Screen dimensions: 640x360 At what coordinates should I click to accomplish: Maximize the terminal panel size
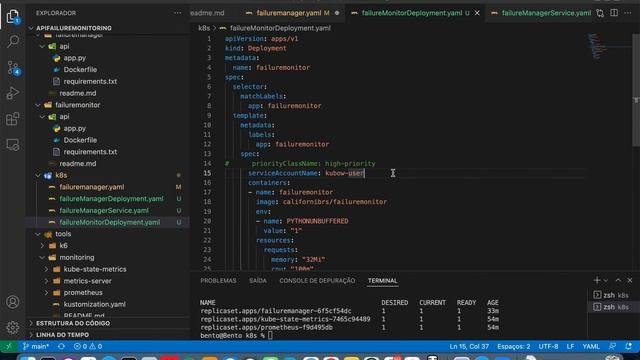tap(618, 280)
